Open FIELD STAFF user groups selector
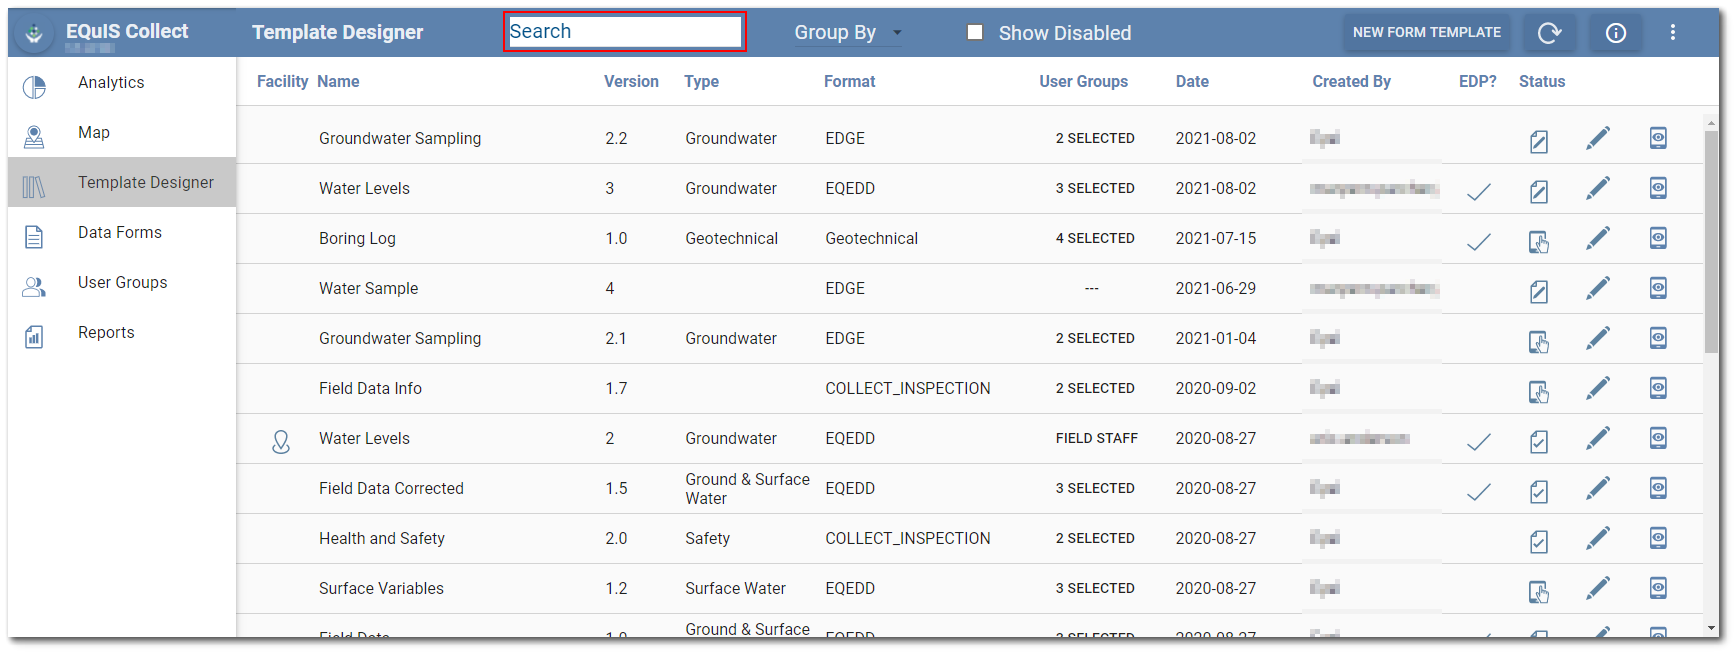This screenshot has width=1735, height=653. [x=1096, y=438]
